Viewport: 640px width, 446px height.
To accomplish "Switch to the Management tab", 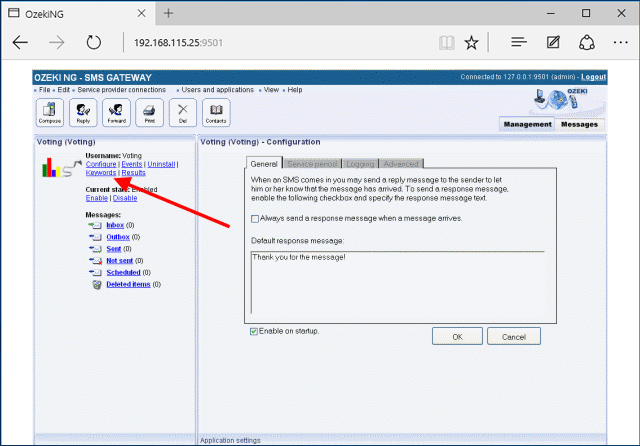I will point(527,124).
